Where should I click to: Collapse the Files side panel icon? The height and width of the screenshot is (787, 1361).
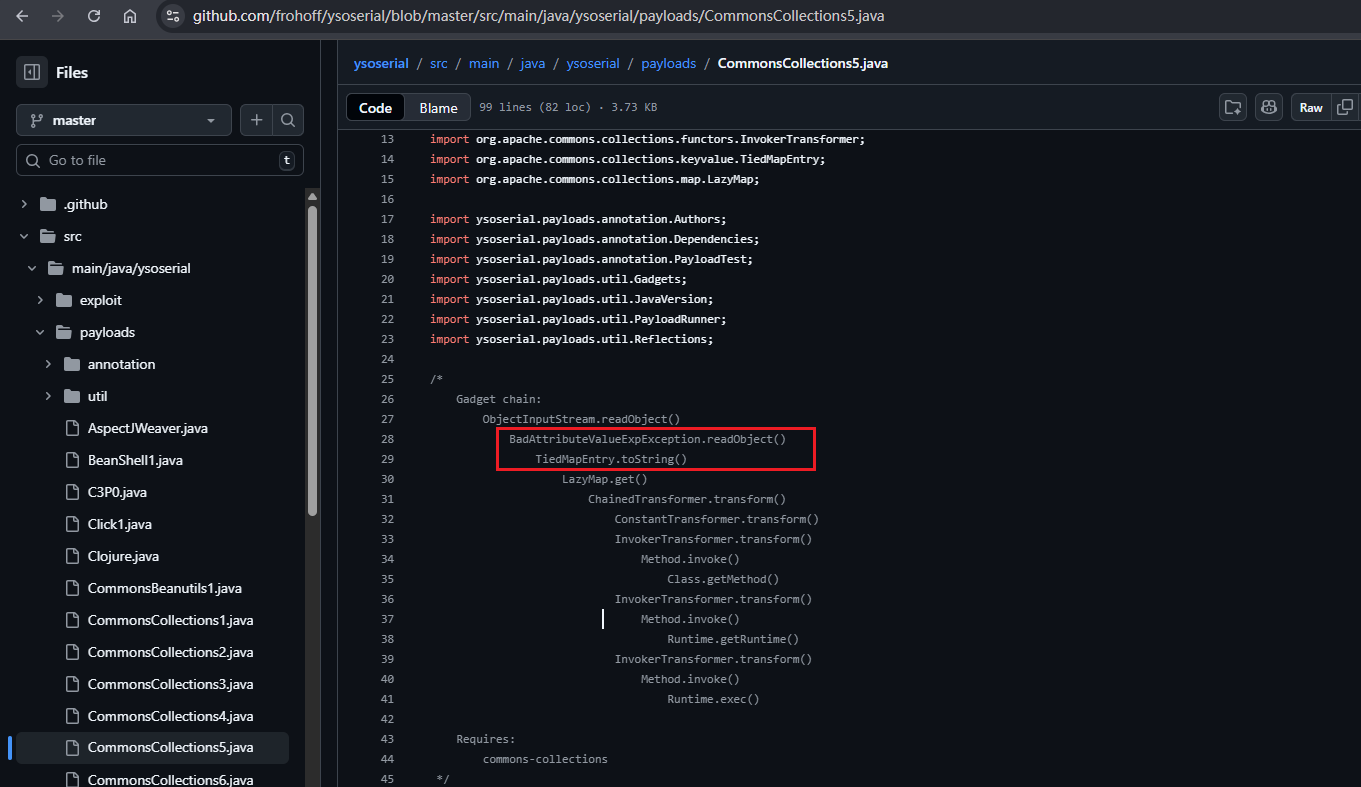pyautogui.click(x=32, y=72)
